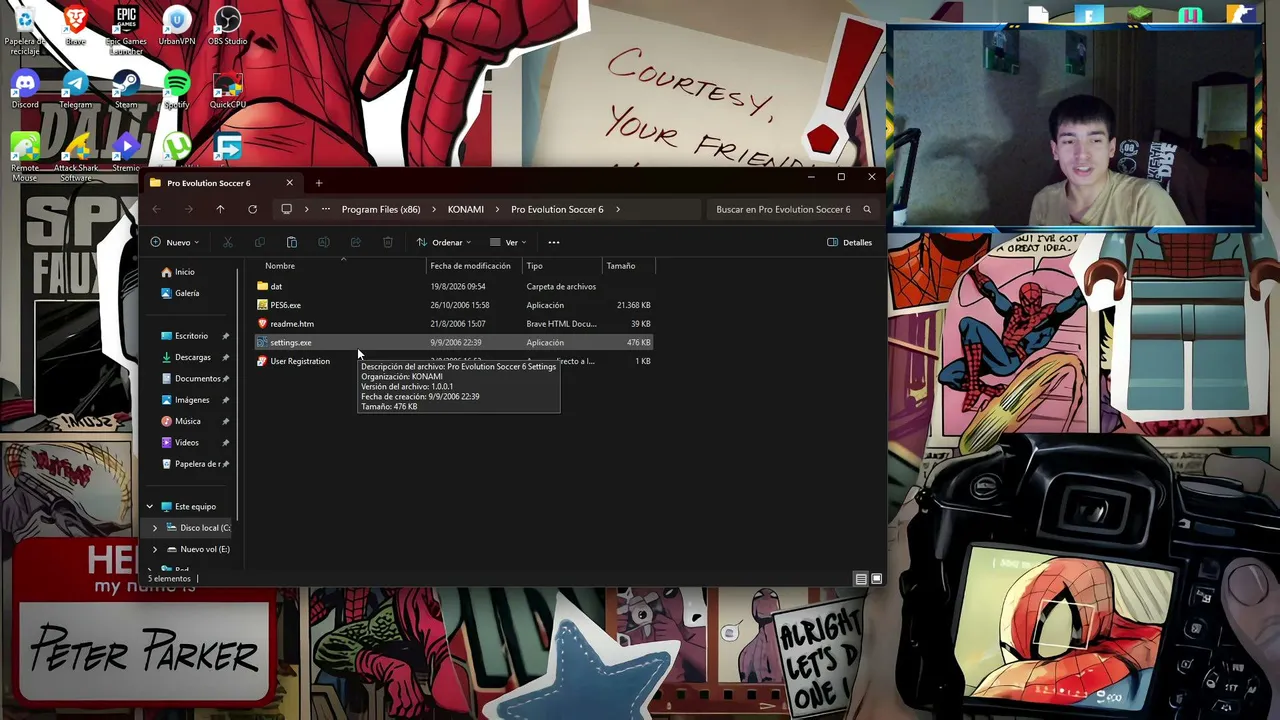Click the Rename icon in the toolbar
This screenshot has width=1280, height=720.
[x=323, y=242]
